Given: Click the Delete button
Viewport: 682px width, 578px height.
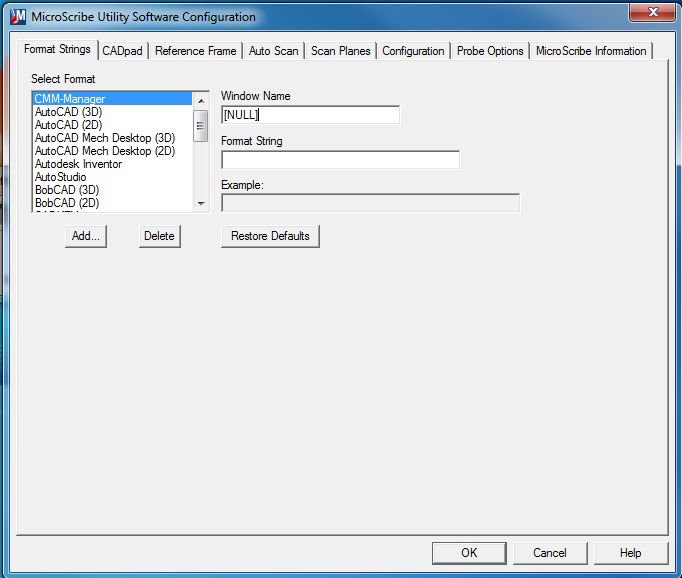Looking at the screenshot, I should pyautogui.click(x=160, y=236).
